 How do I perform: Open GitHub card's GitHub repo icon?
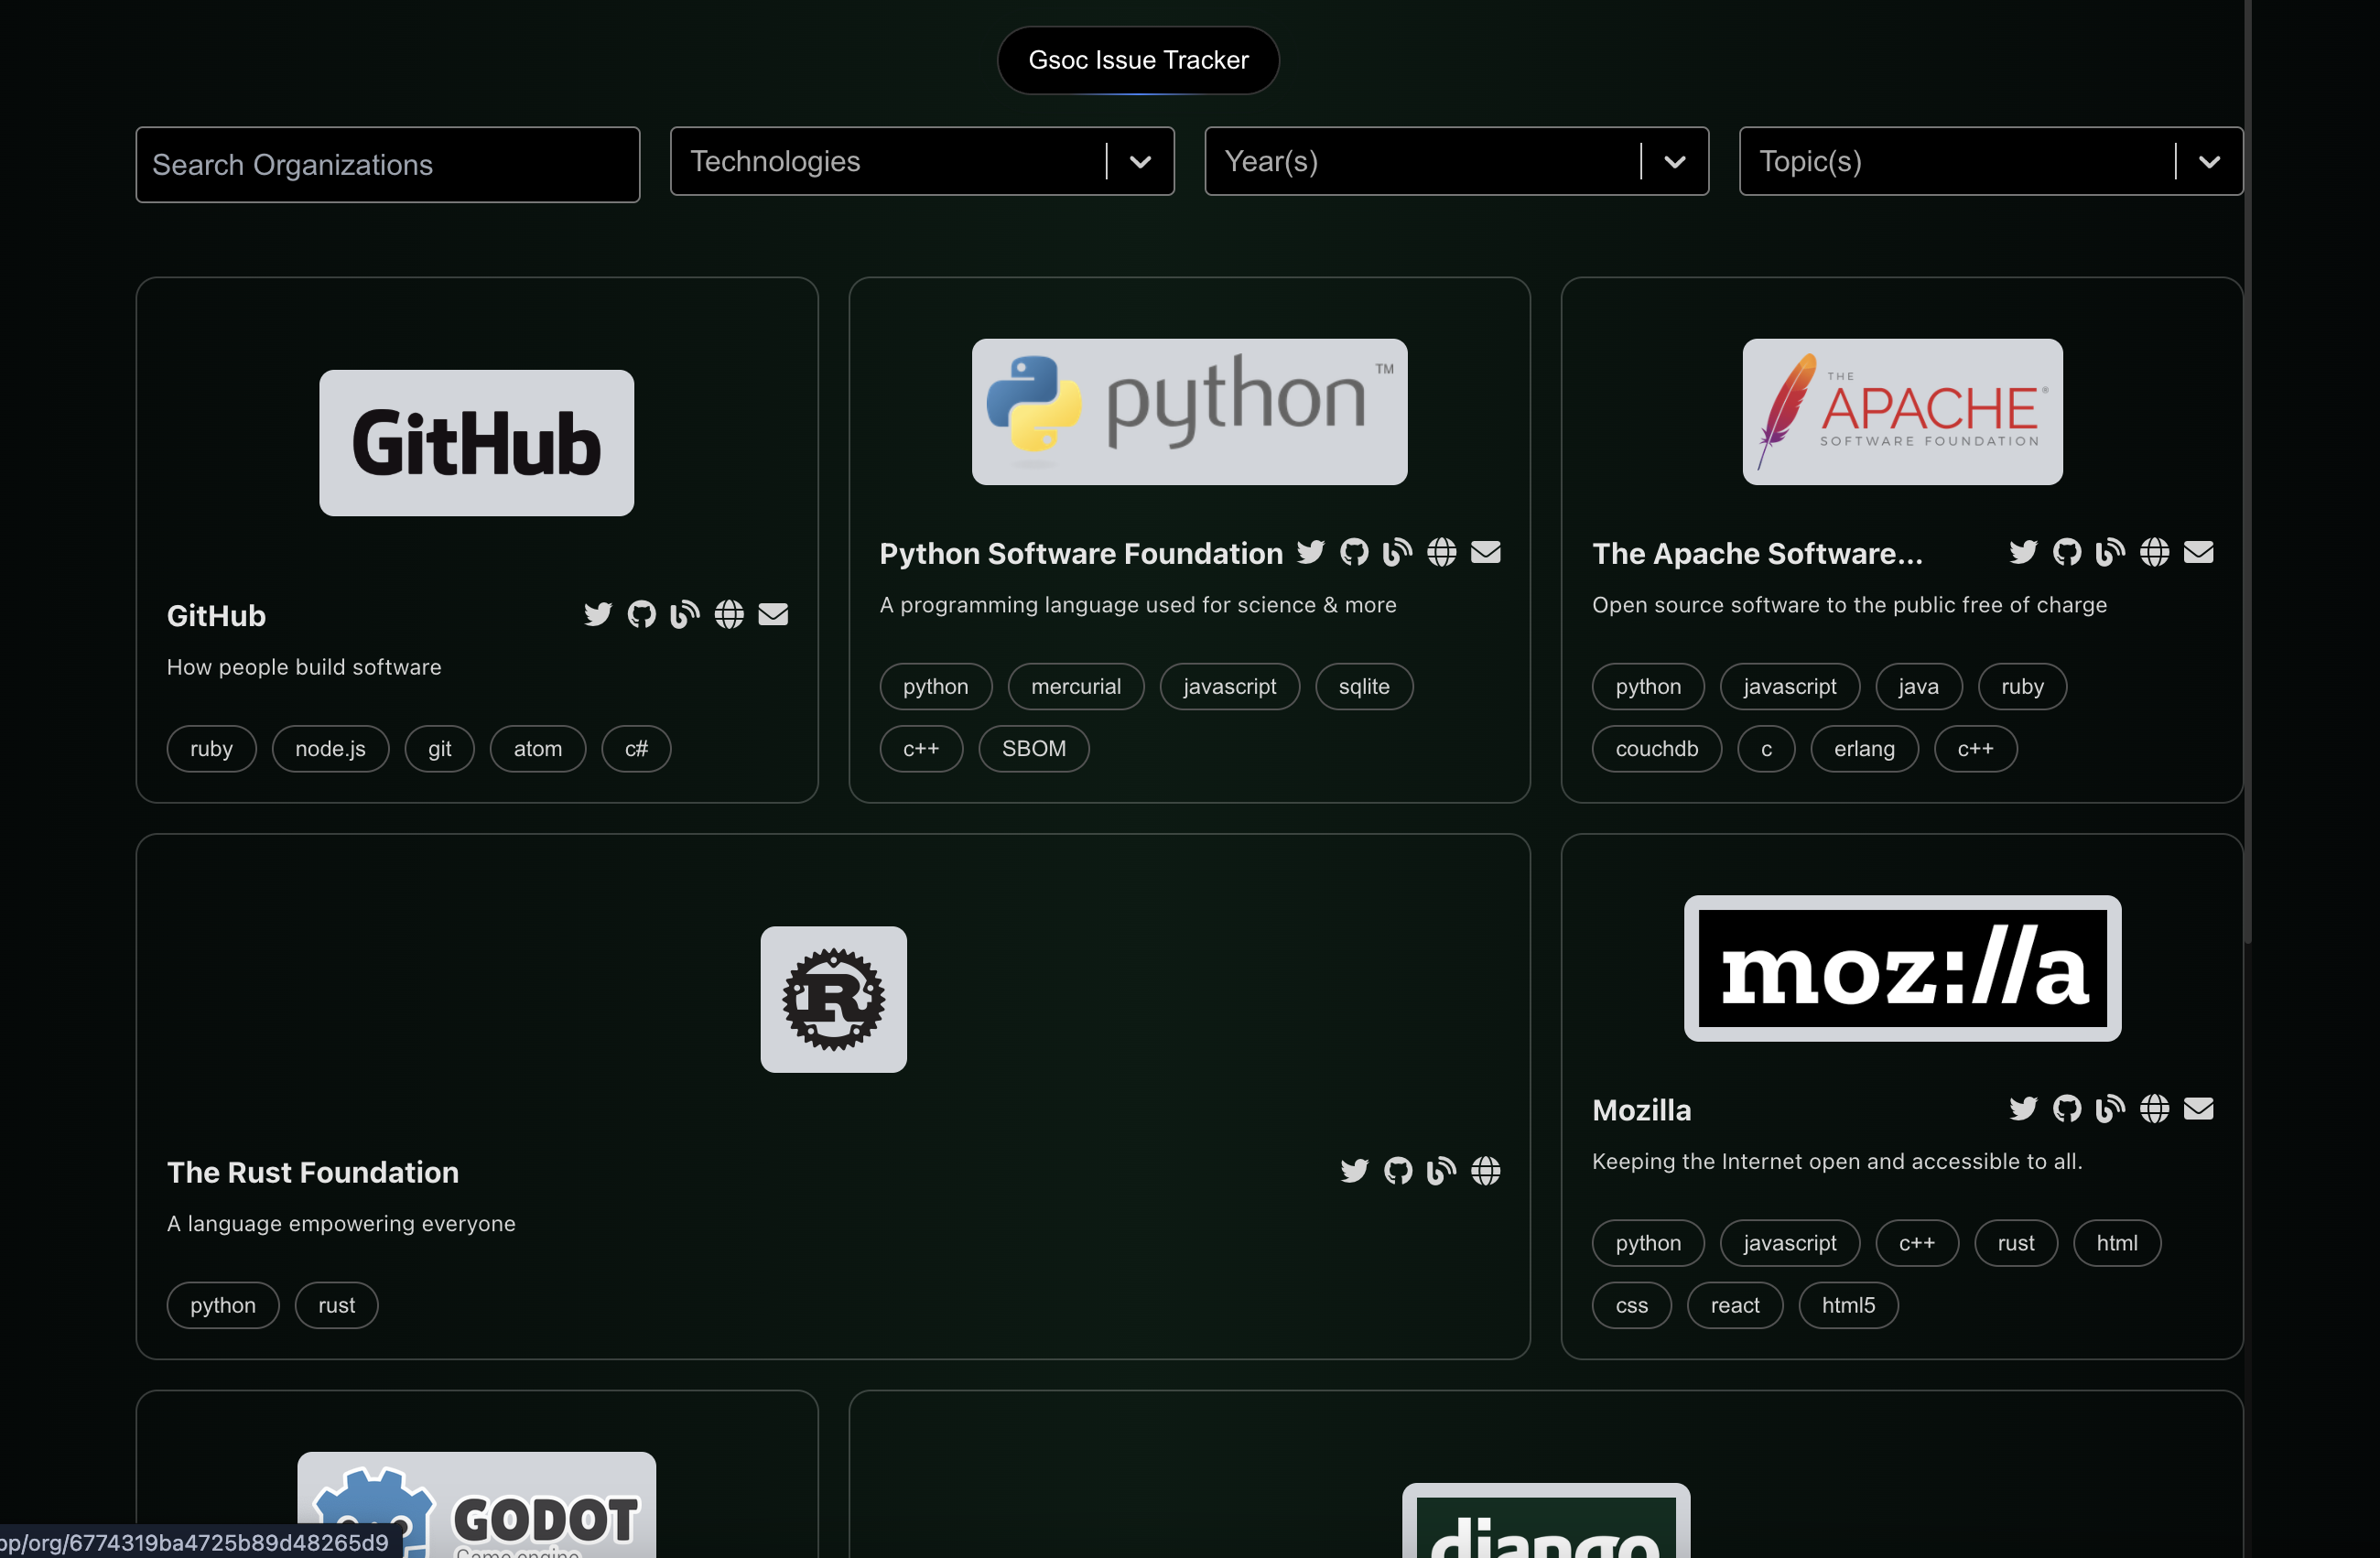(642, 614)
